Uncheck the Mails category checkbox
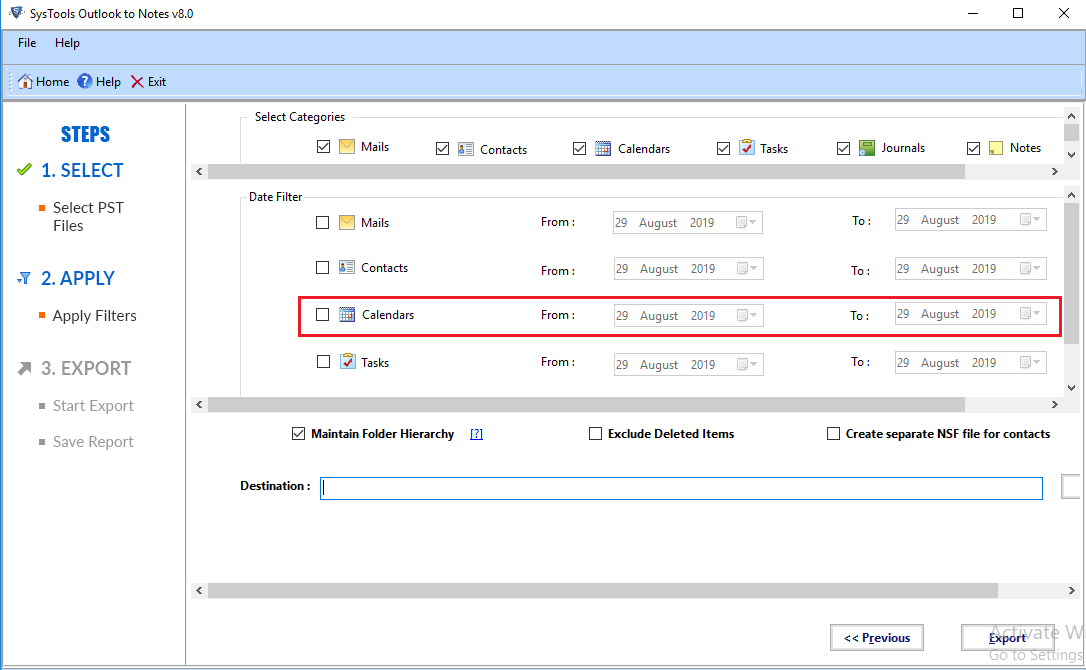 coord(323,147)
